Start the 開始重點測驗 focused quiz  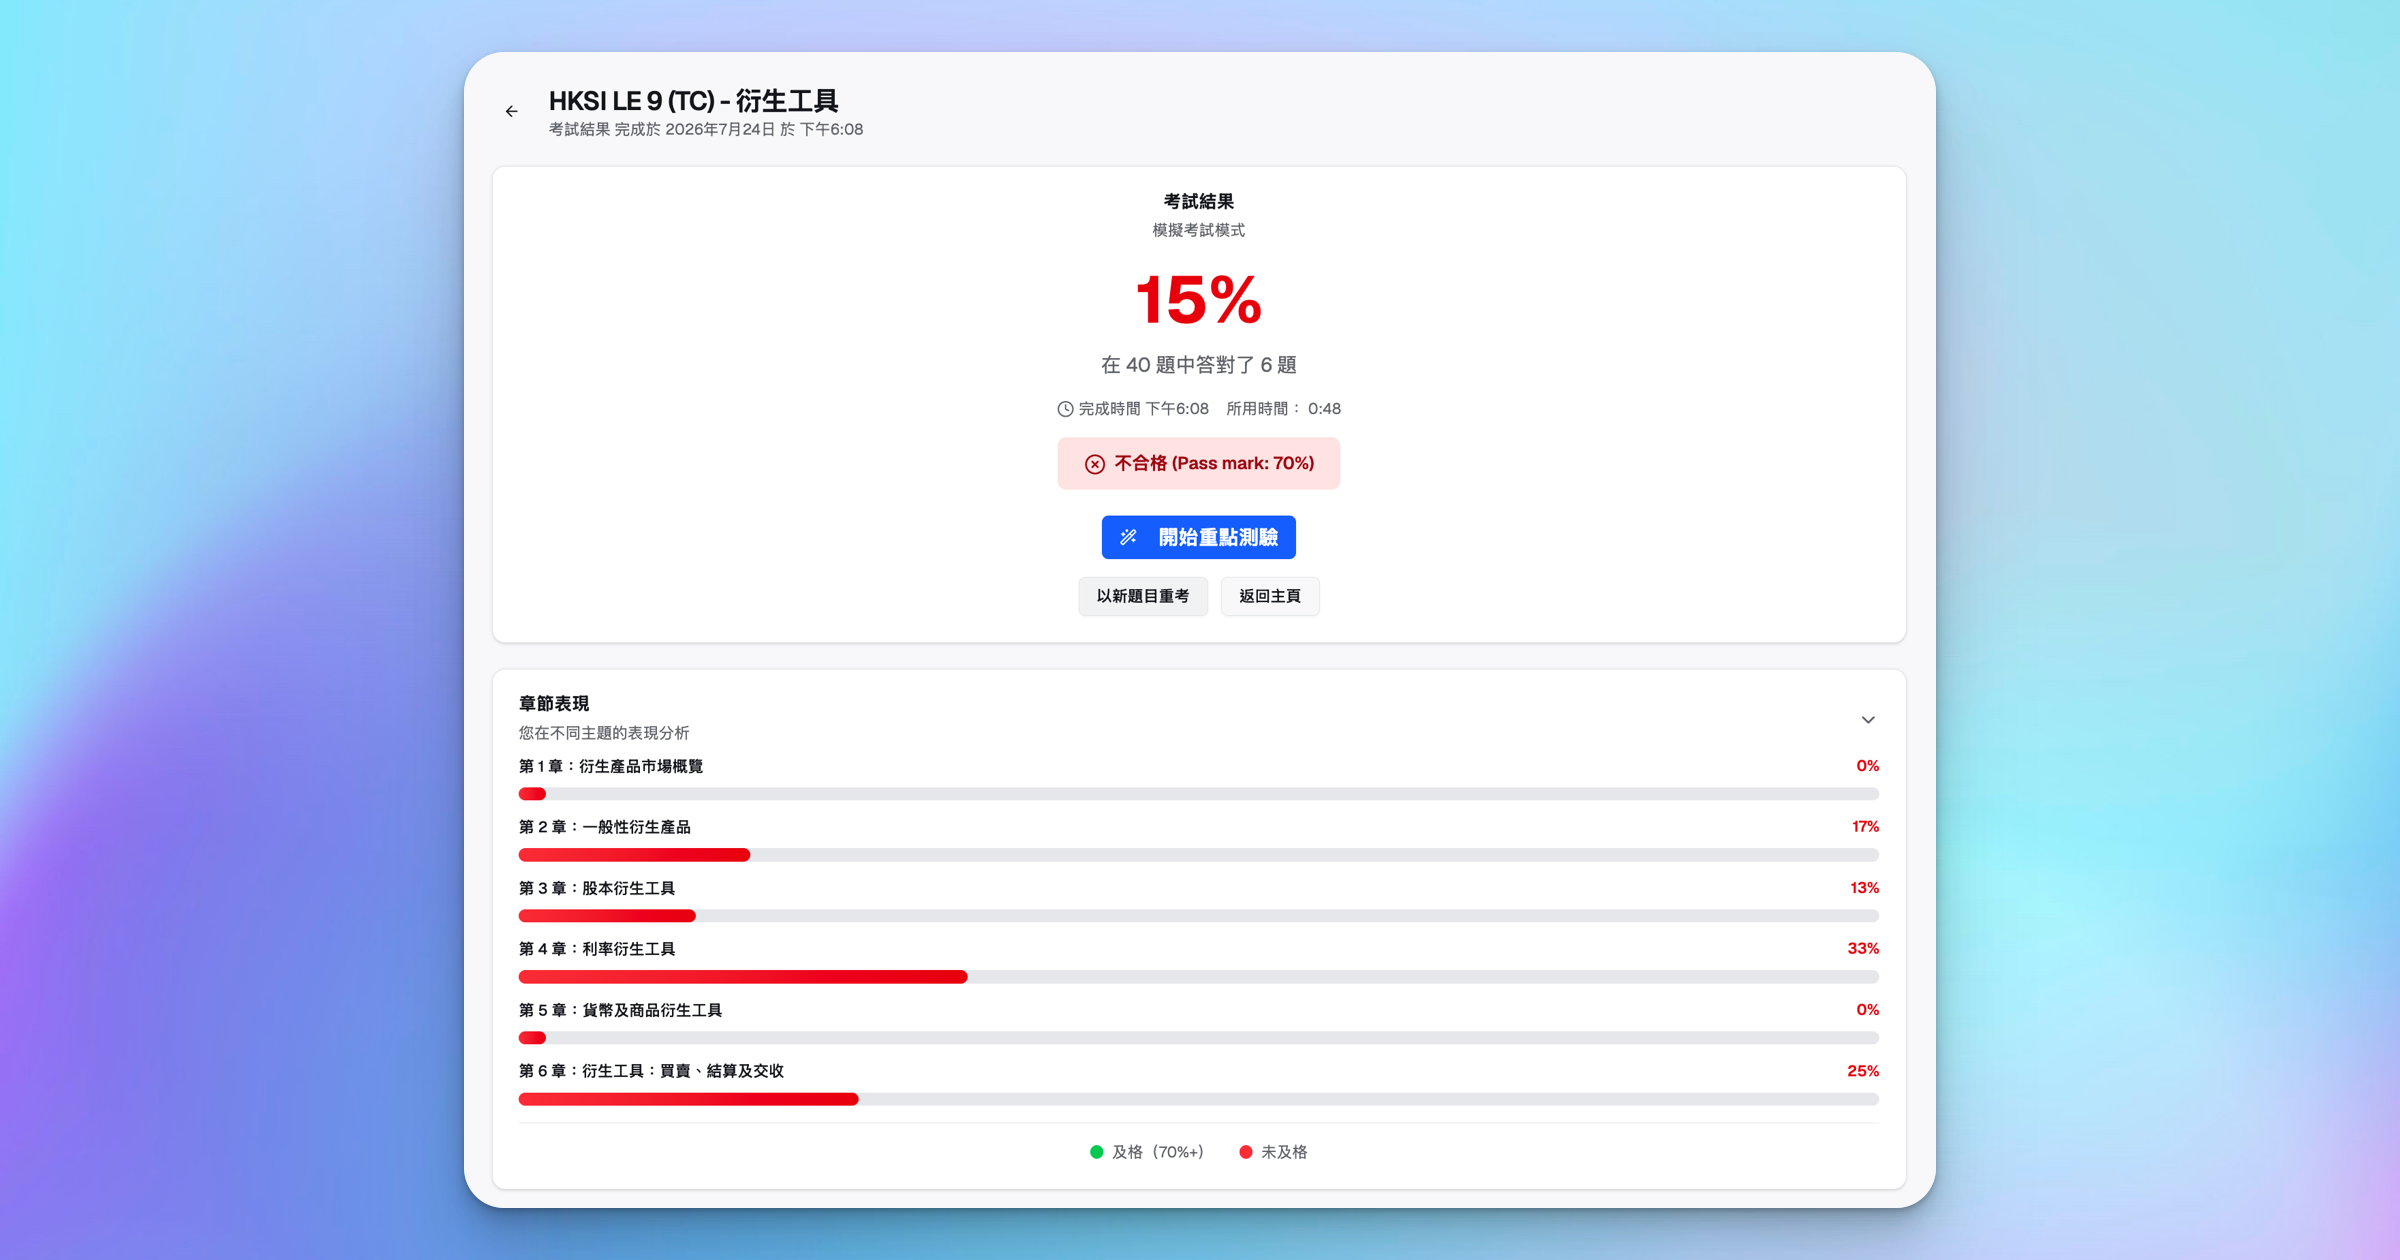tap(1198, 537)
